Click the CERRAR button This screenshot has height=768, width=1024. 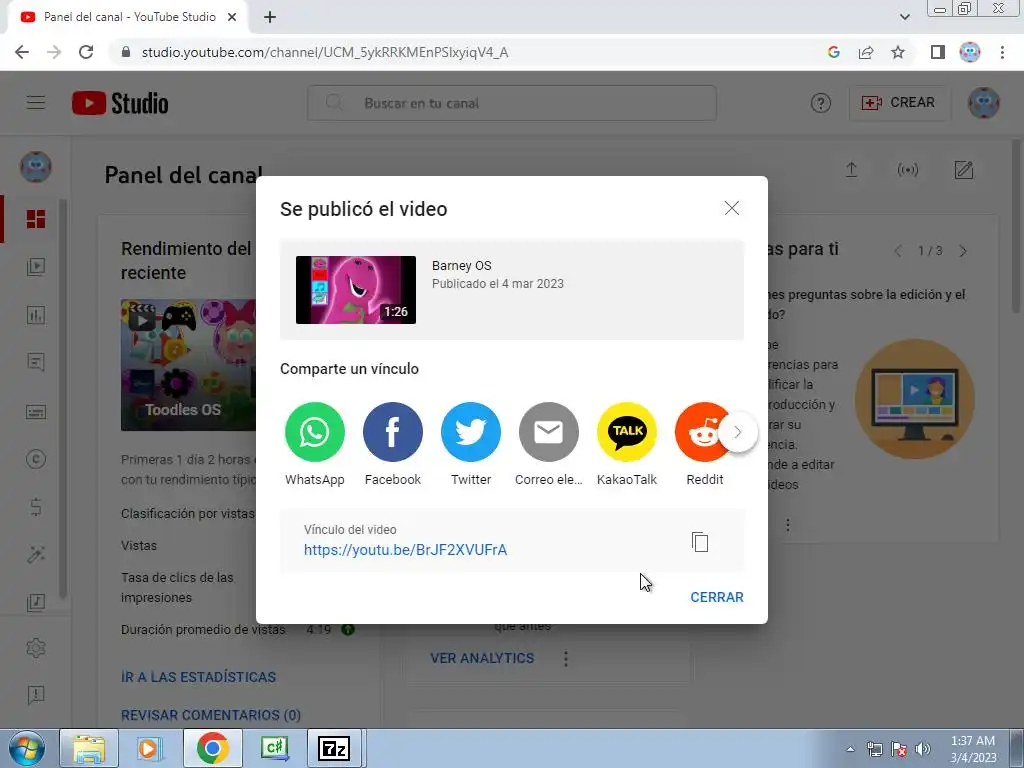click(x=716, y=597)
